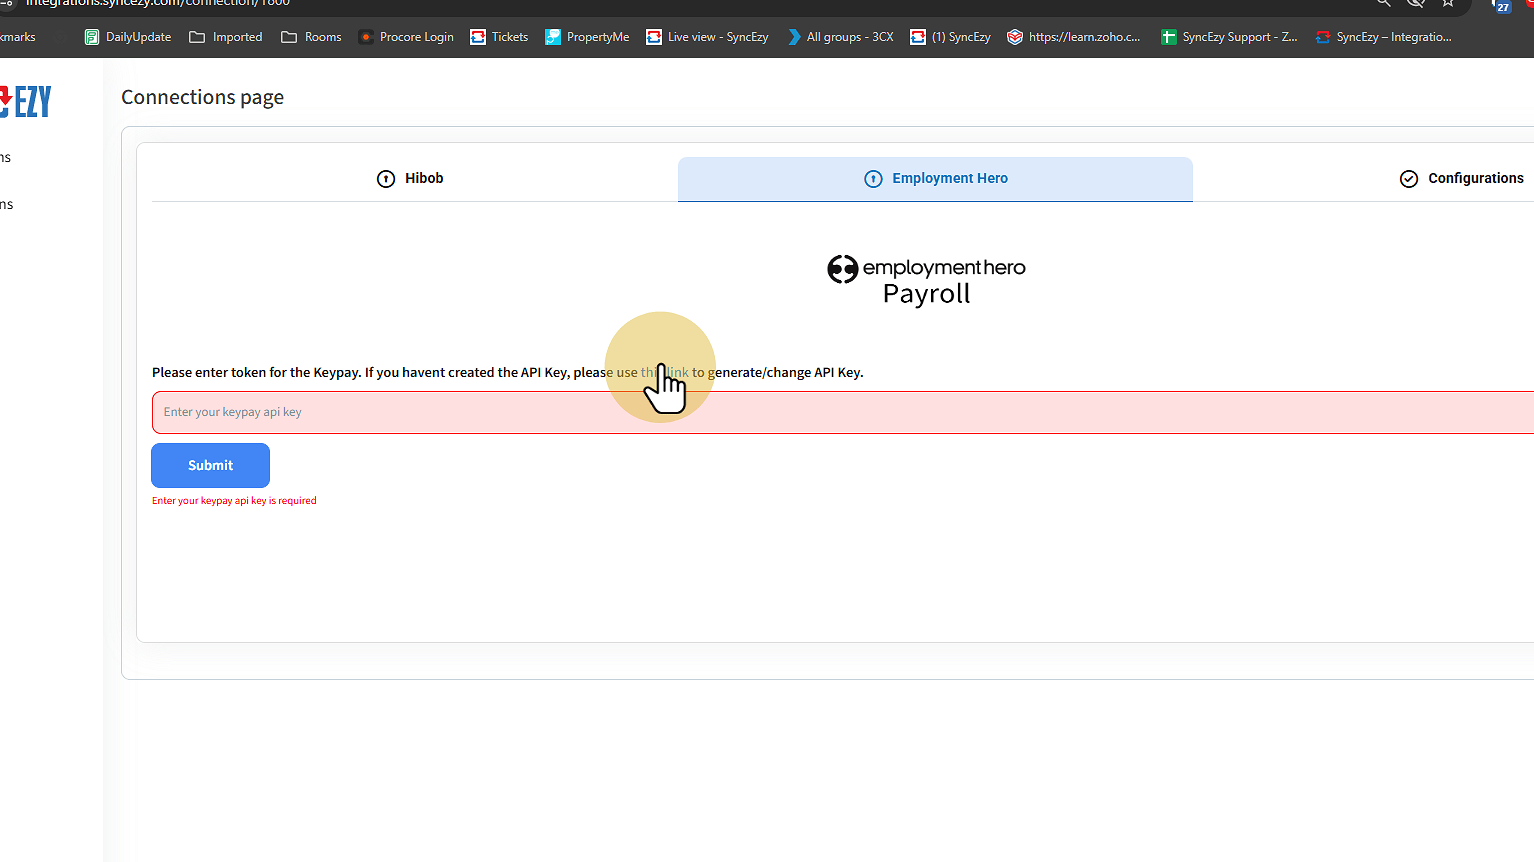The width and height of the screenshot is (1534, 862).
Task: Go to the Configurations tab
Action: [x=1462, y=178]
